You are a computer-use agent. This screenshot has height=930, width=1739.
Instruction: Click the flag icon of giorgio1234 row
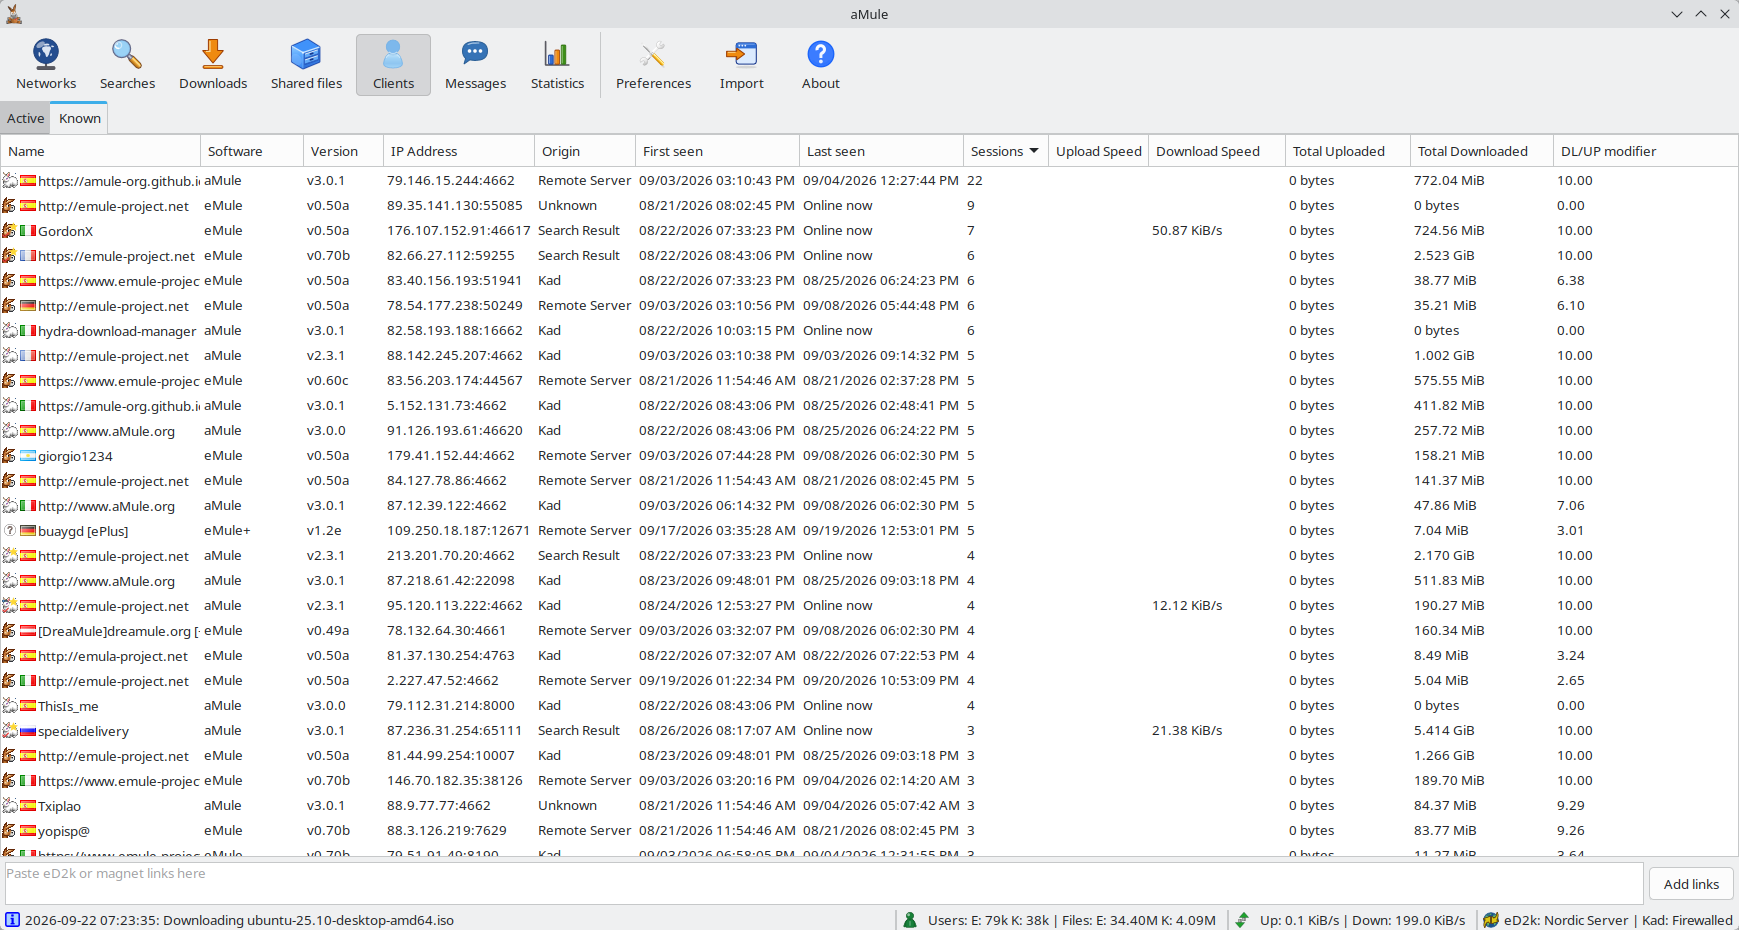click(28, 456)
